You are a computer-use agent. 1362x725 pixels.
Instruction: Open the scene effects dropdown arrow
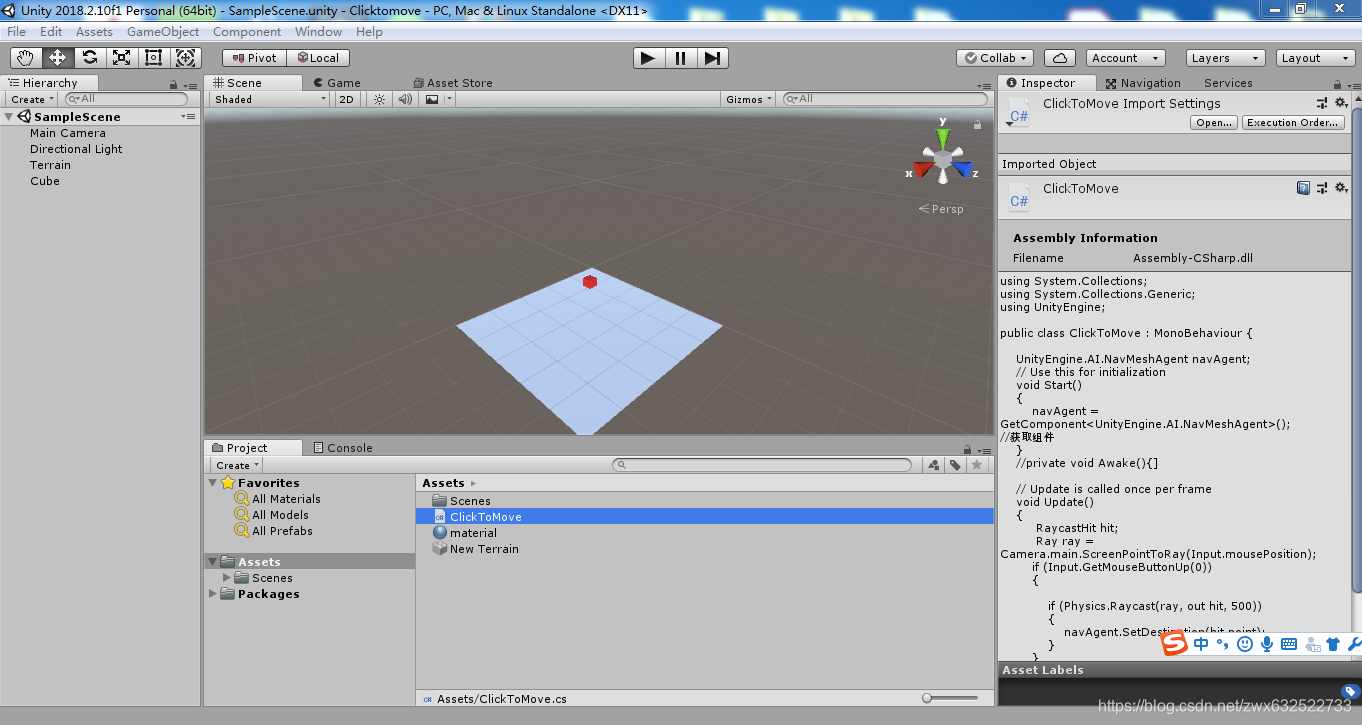[x=449, y=99]
